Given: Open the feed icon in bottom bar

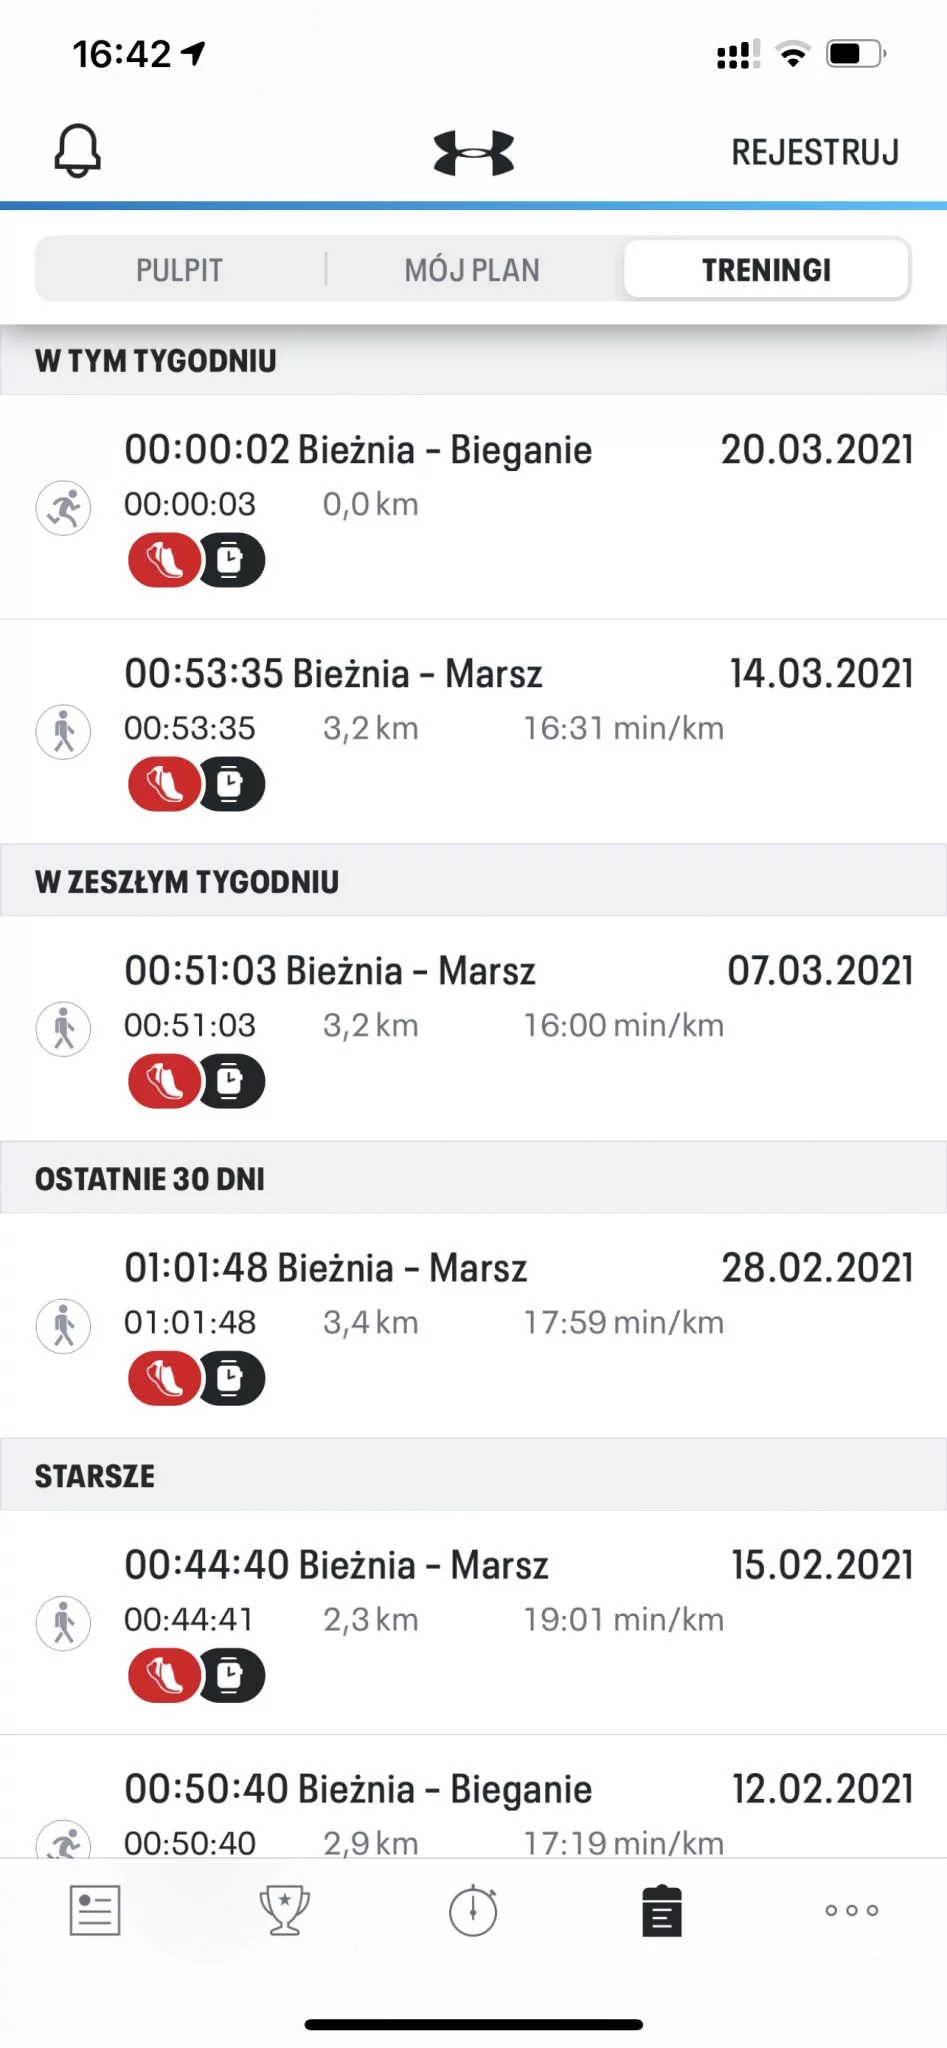Looking at the screenshot, I should click(95, 1911).
